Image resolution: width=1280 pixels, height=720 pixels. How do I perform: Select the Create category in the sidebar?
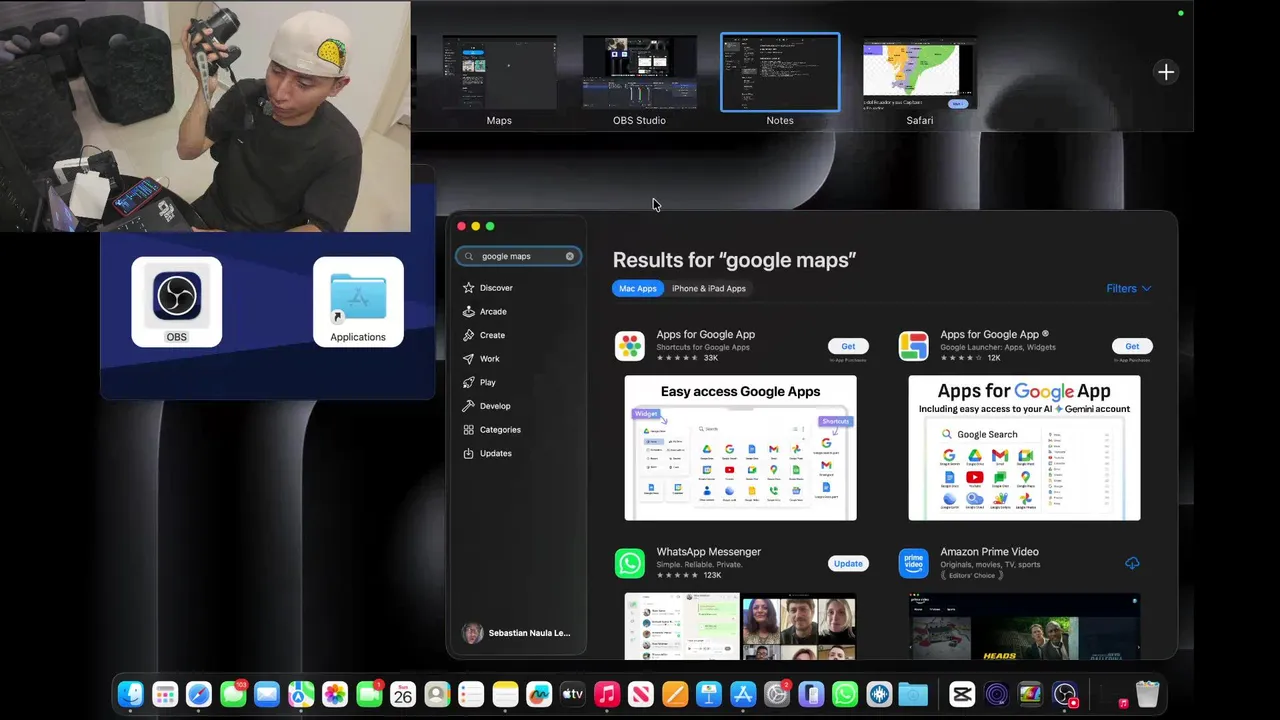click(x=484, y=335)
